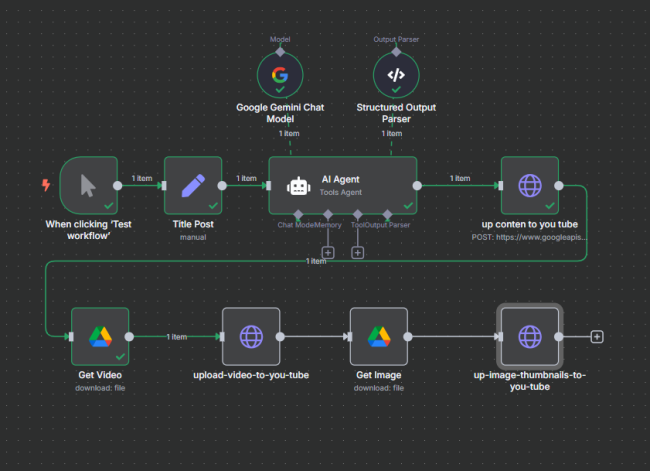Viewport: 650px width, 471px height.
Task: Add a Memory sub-node via plus button
Action: 328,252
